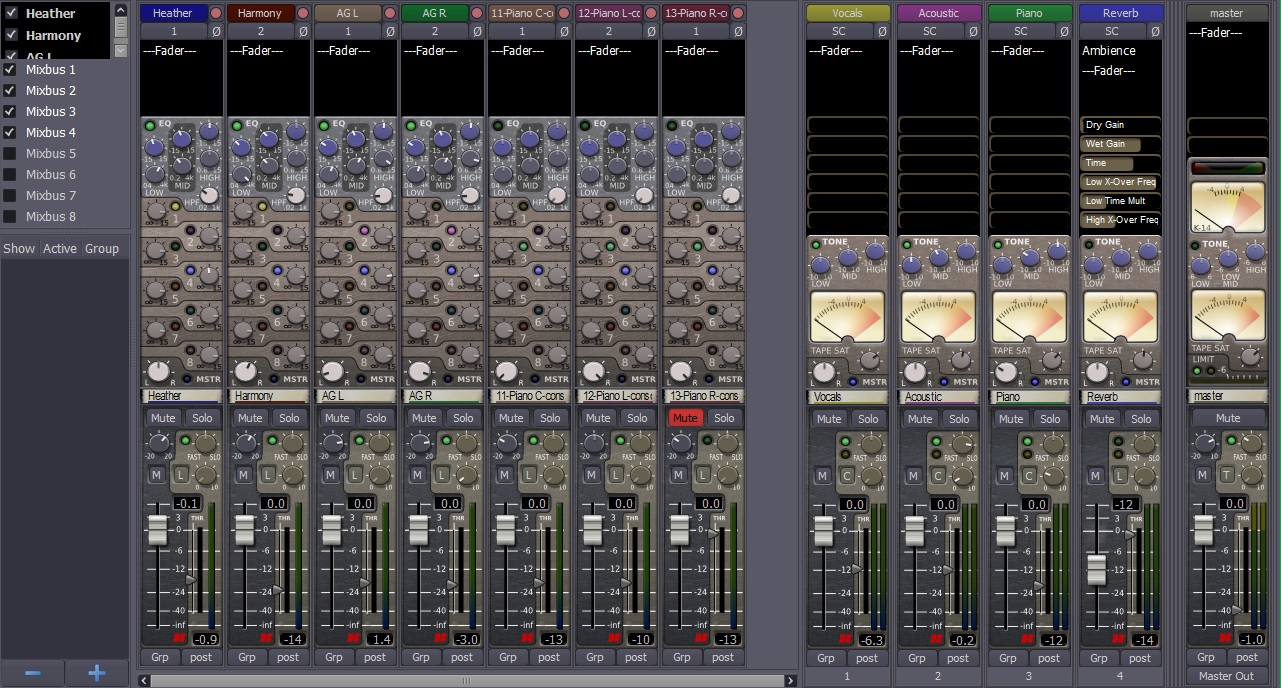Arm recording on the Heather track
Viewport: 1281px width, 688px height.
click(x=216, y=13)
